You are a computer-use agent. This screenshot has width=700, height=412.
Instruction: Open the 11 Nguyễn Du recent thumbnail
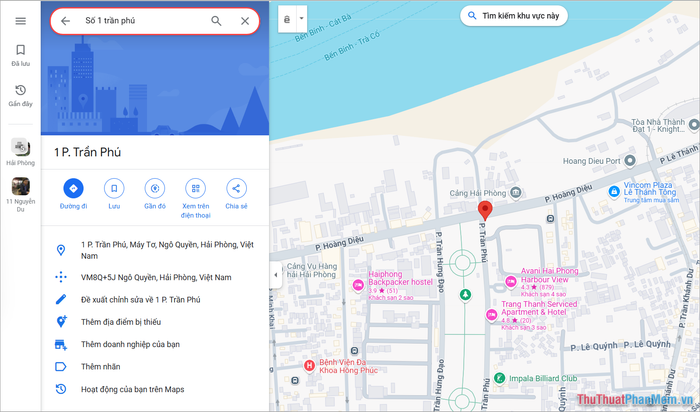coord(21,186)
